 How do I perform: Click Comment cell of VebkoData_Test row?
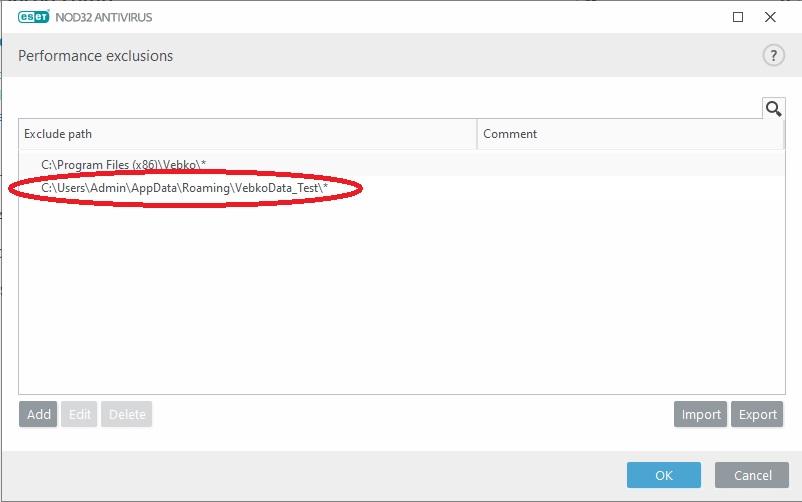(x=630, y=188)
